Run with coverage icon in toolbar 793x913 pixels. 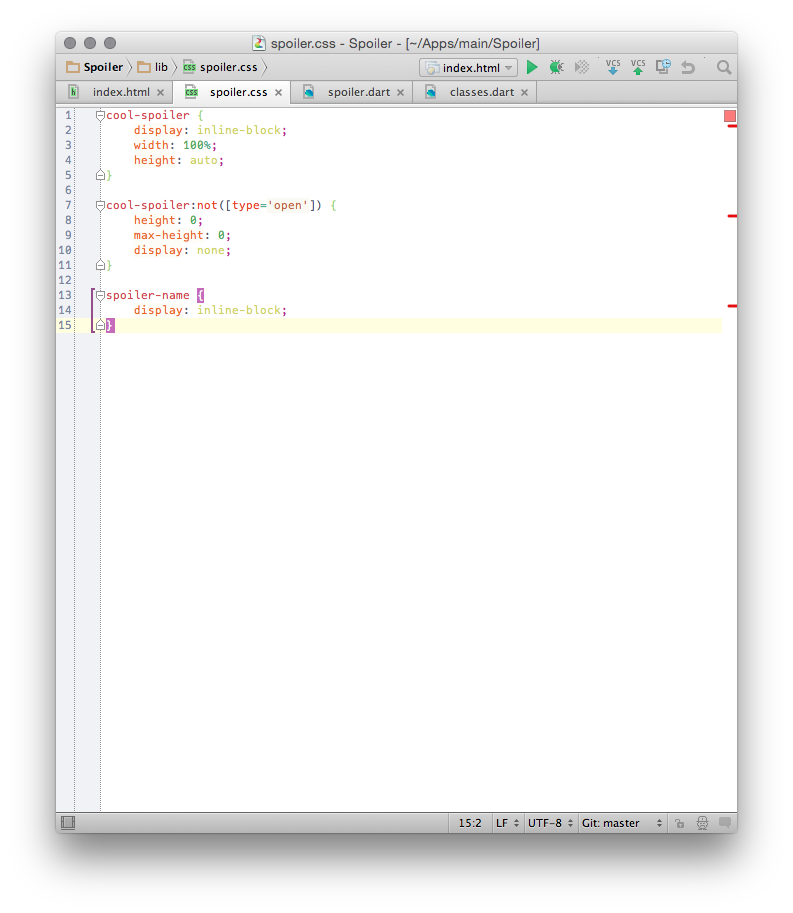582,68
